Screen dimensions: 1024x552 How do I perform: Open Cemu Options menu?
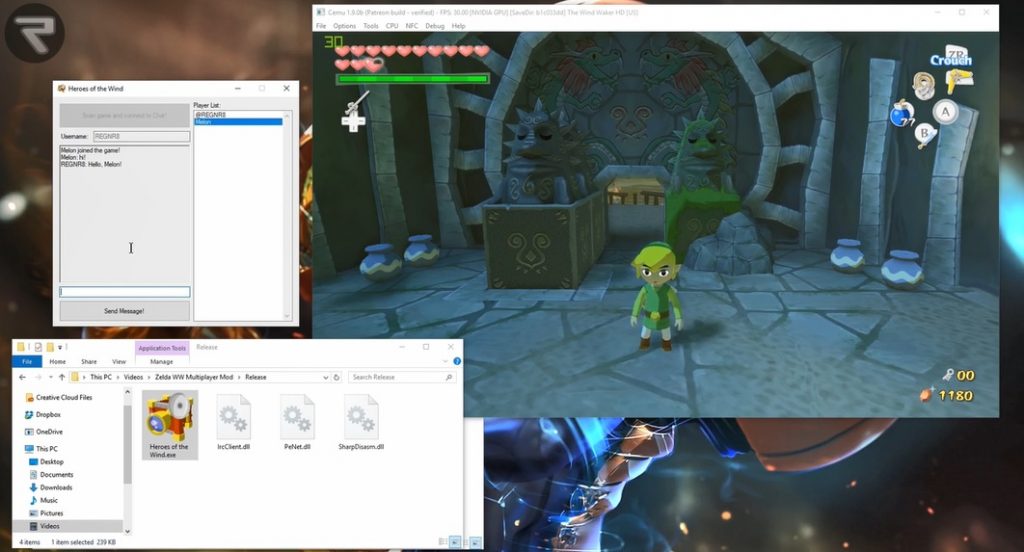pyautogui.click(x=344, y=26)
